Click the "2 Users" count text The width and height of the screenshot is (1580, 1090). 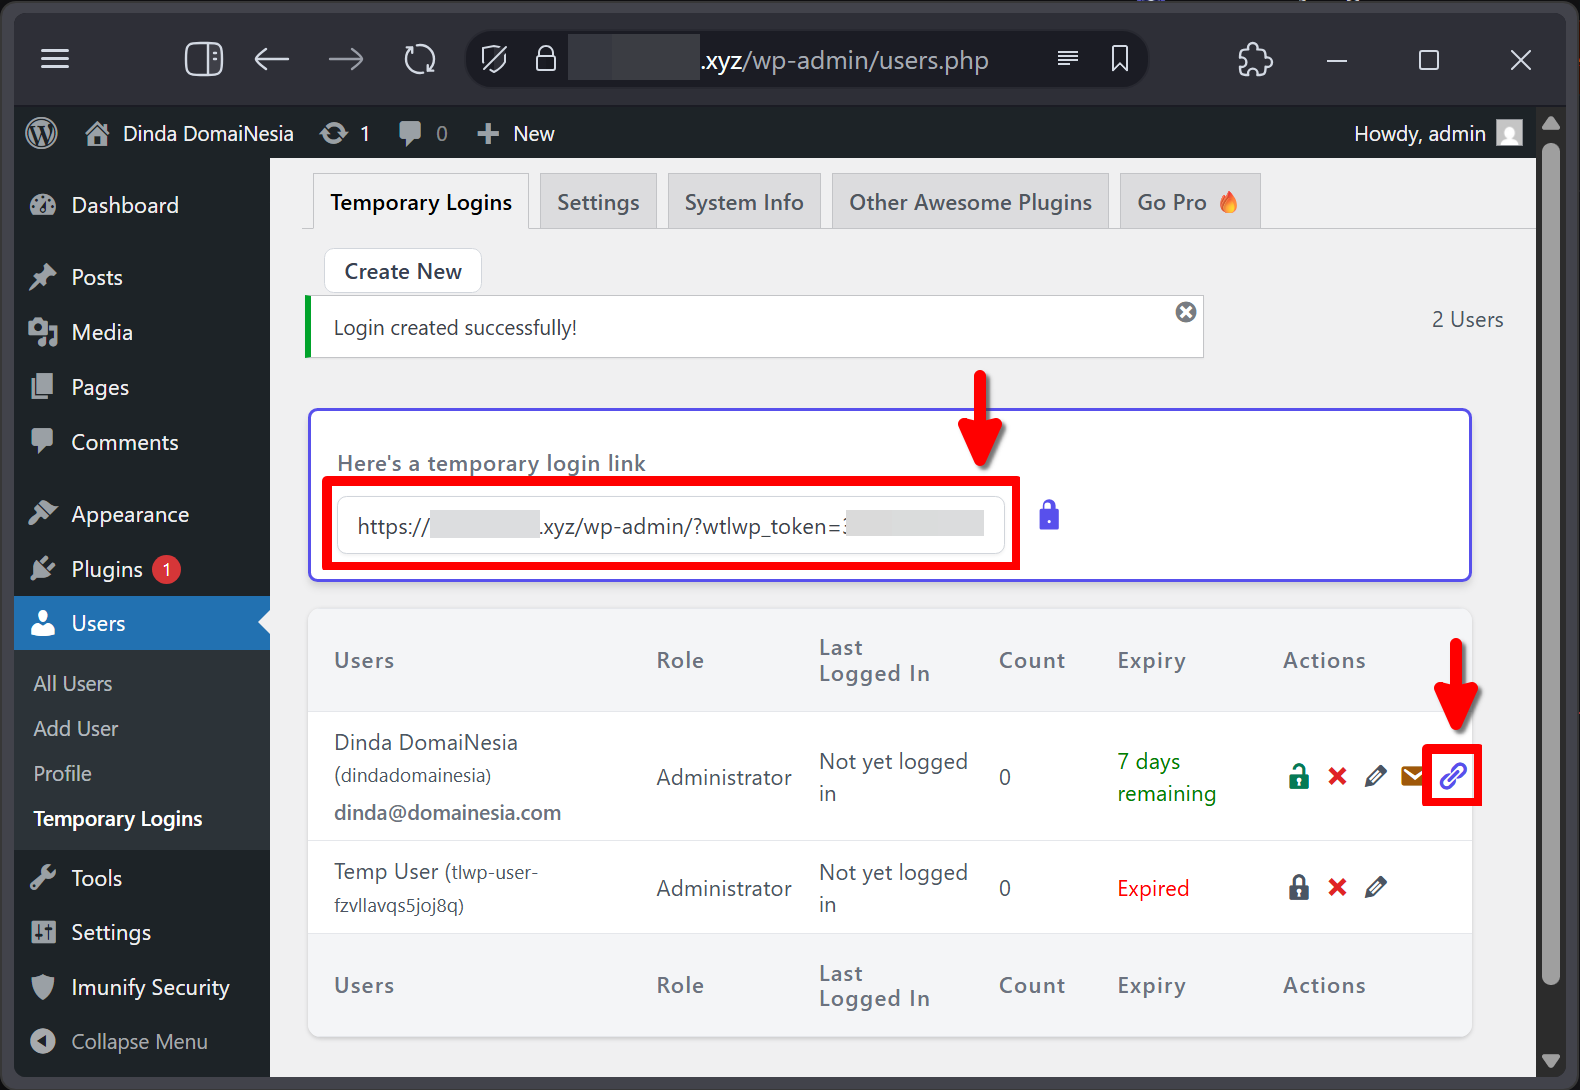1467,320
